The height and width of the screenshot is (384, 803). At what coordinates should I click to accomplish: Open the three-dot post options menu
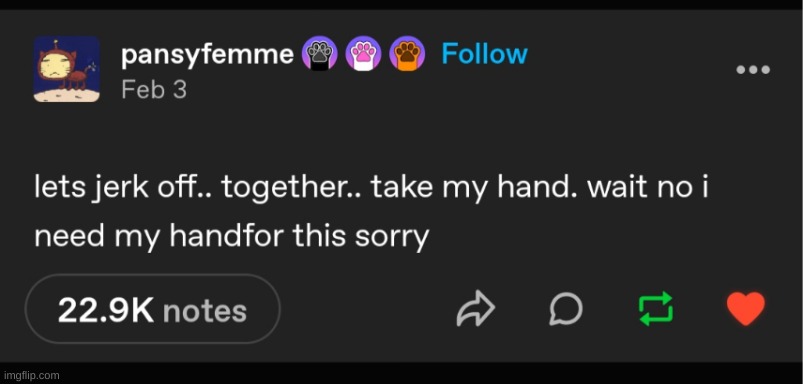coord(753,70)
